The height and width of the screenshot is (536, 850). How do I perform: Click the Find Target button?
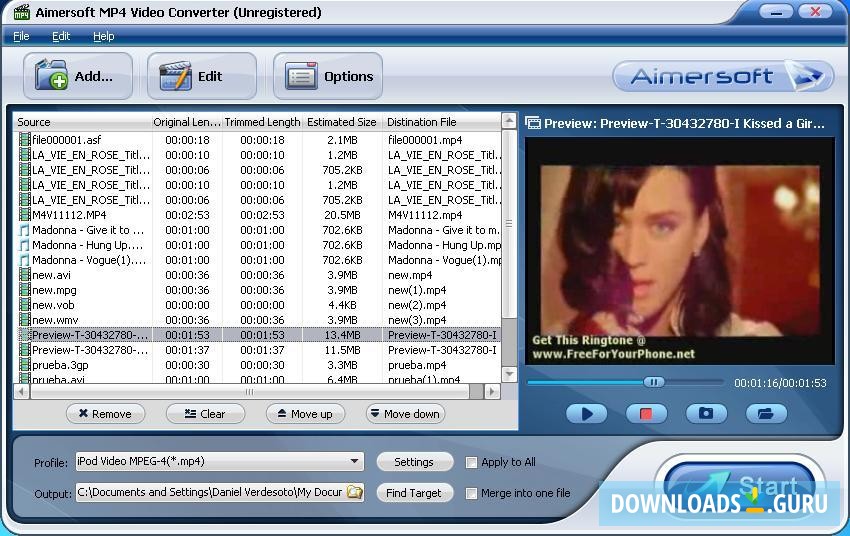pos(414,493)
